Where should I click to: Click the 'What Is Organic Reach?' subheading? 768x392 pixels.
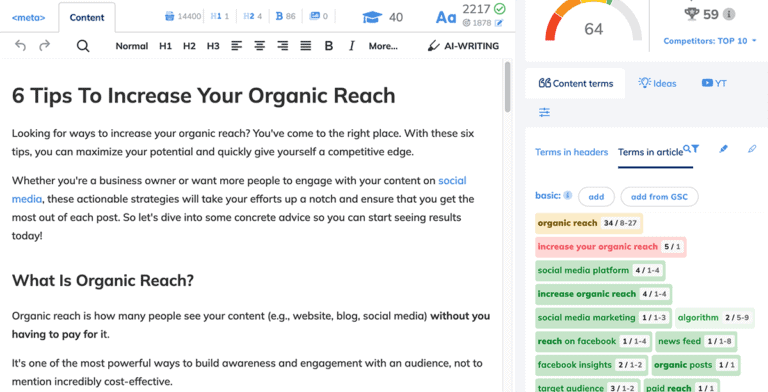coord(103,280)
